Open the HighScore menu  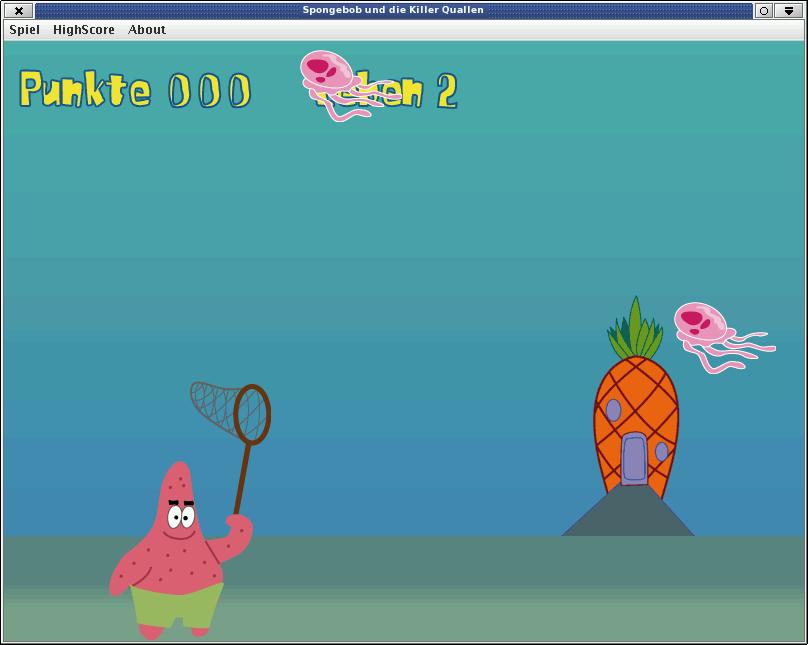[x=83, y=30]
